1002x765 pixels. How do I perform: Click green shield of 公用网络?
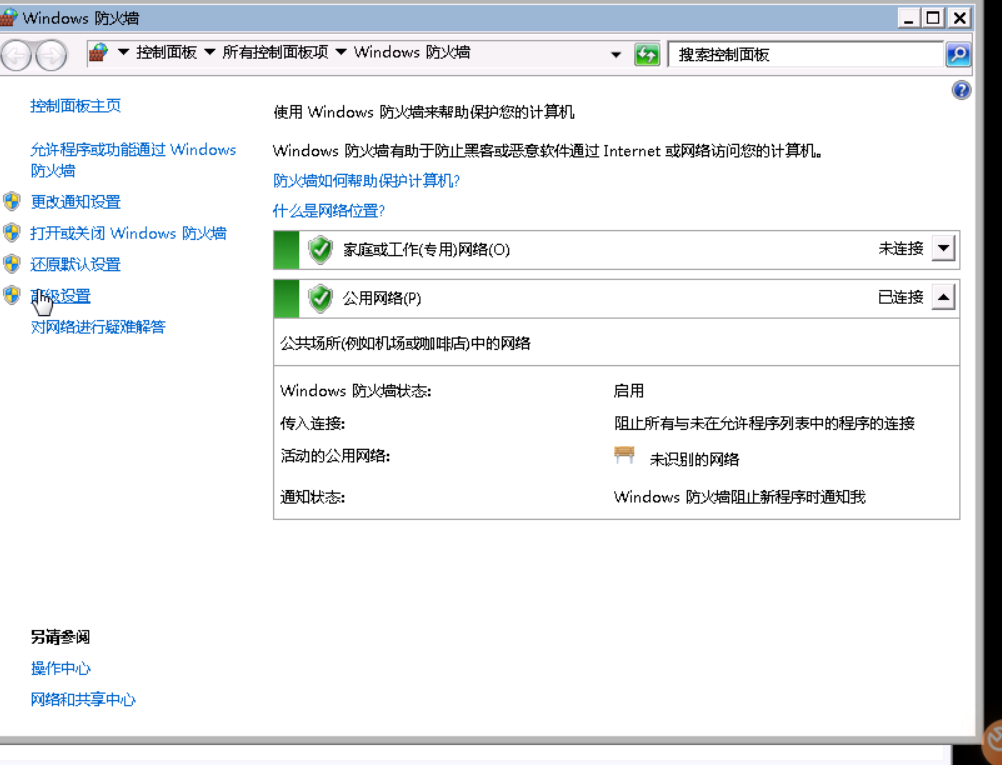click(320, 298)
